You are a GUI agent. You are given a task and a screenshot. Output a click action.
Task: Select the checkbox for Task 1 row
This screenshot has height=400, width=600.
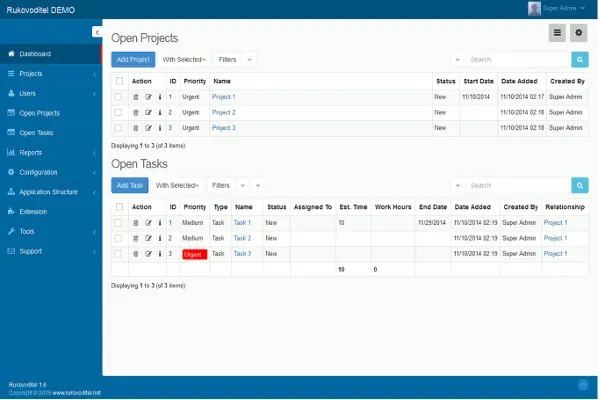(x=119, y=223)
